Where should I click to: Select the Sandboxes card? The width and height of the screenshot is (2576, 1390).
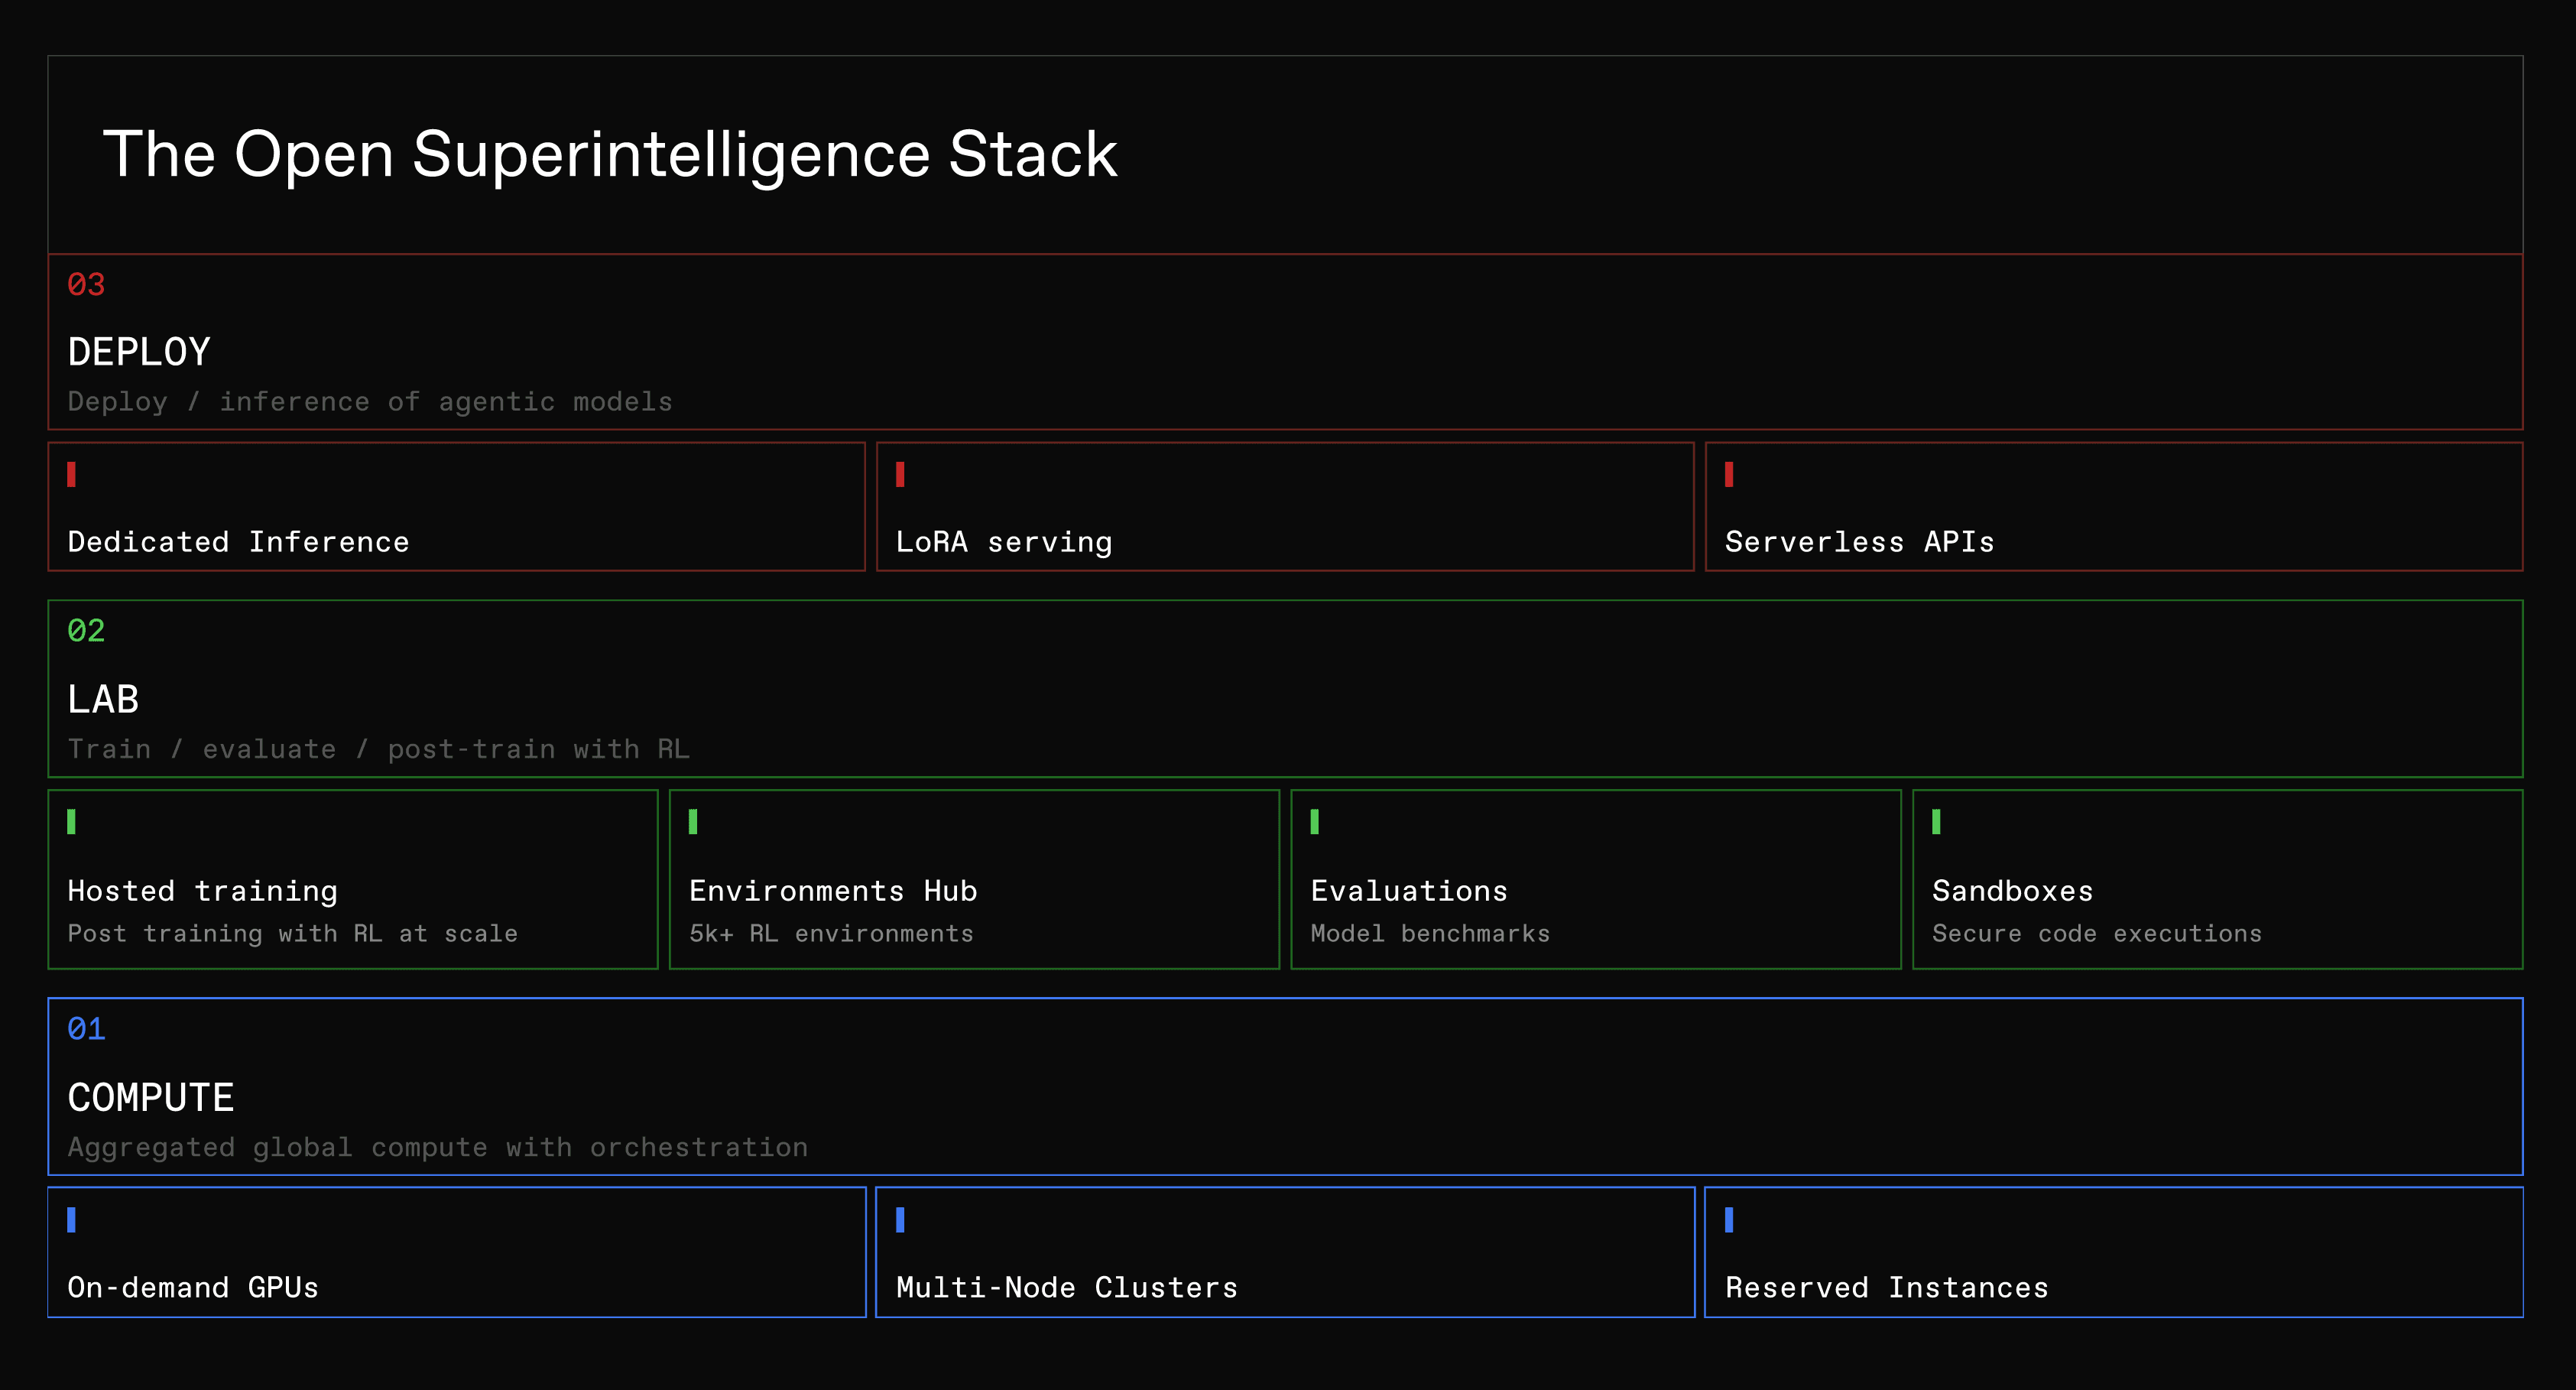coord(2218,879)
